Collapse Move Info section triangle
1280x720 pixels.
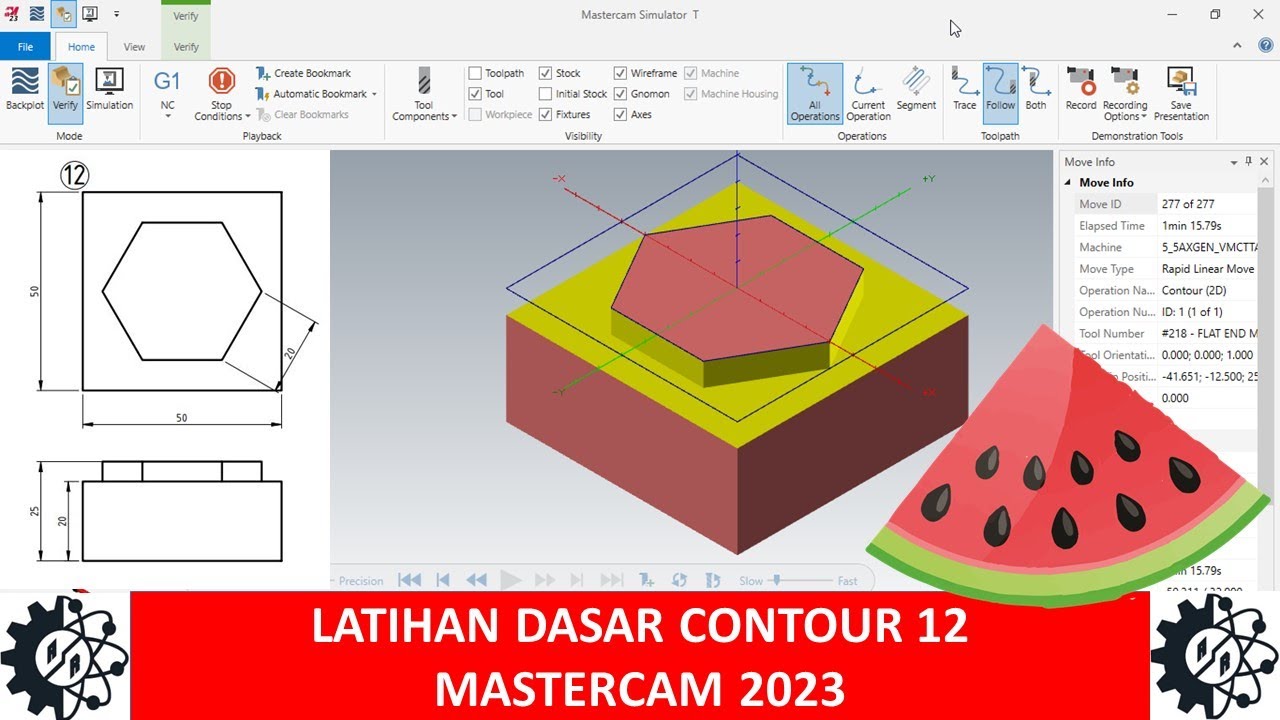[x=1068, y=183]
